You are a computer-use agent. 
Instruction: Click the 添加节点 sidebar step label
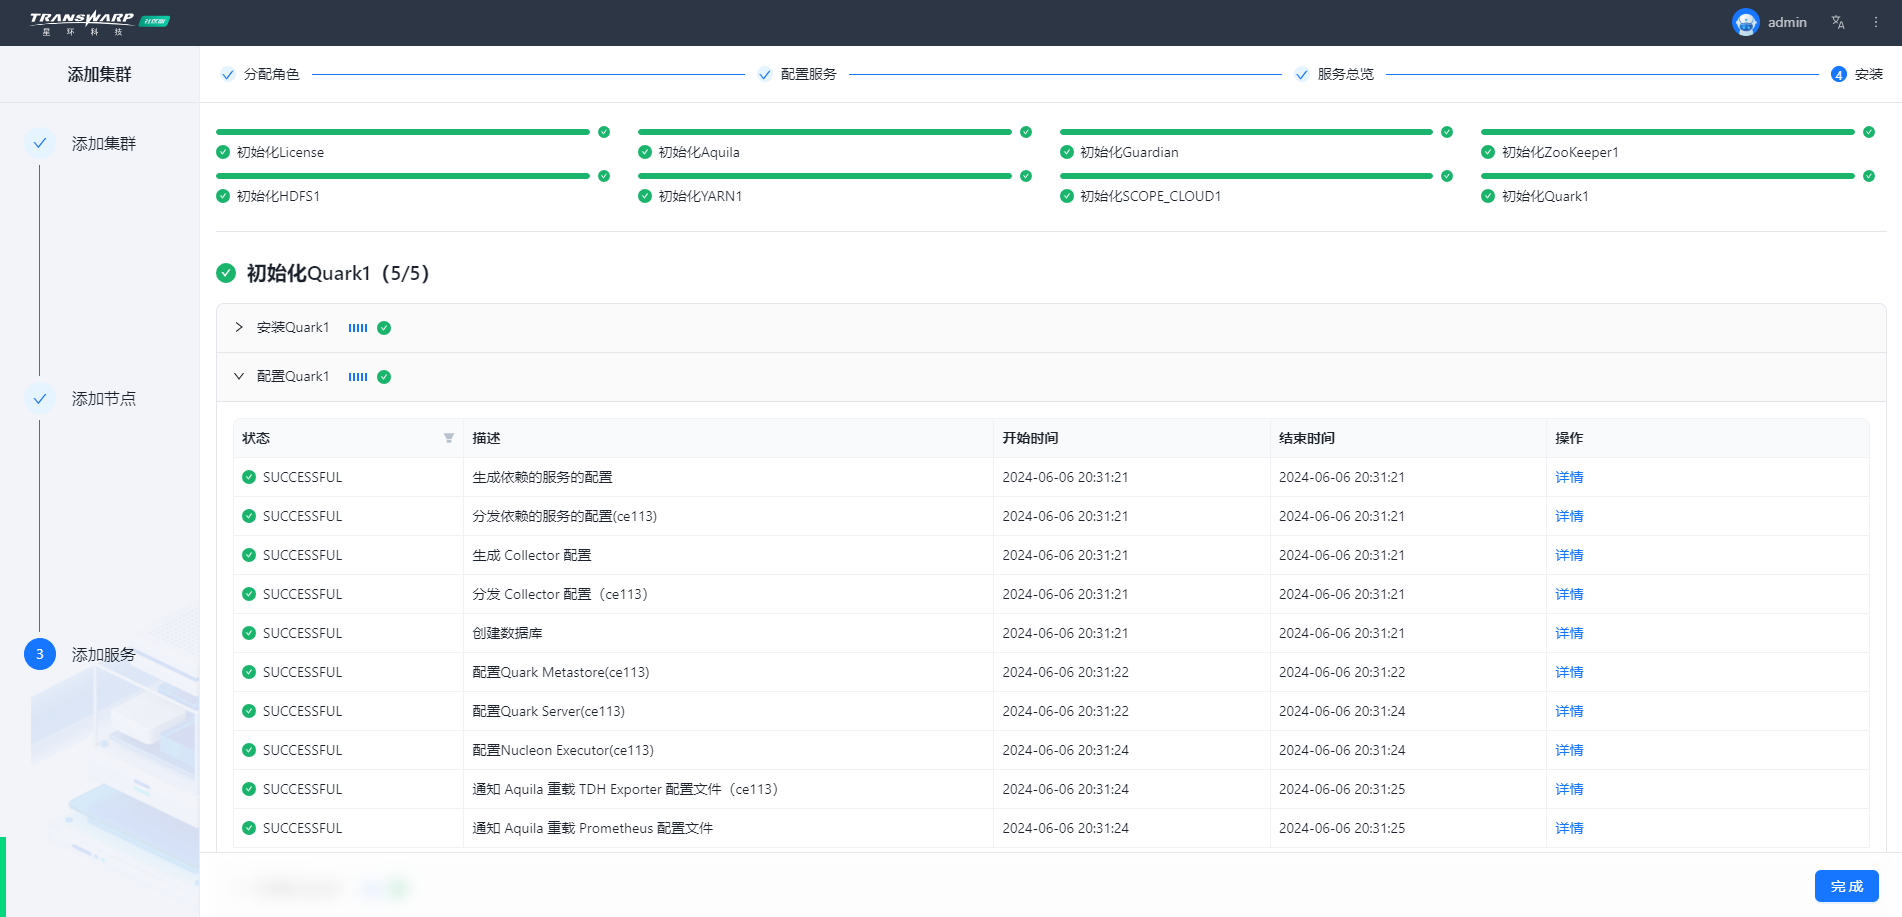(103, 398)
